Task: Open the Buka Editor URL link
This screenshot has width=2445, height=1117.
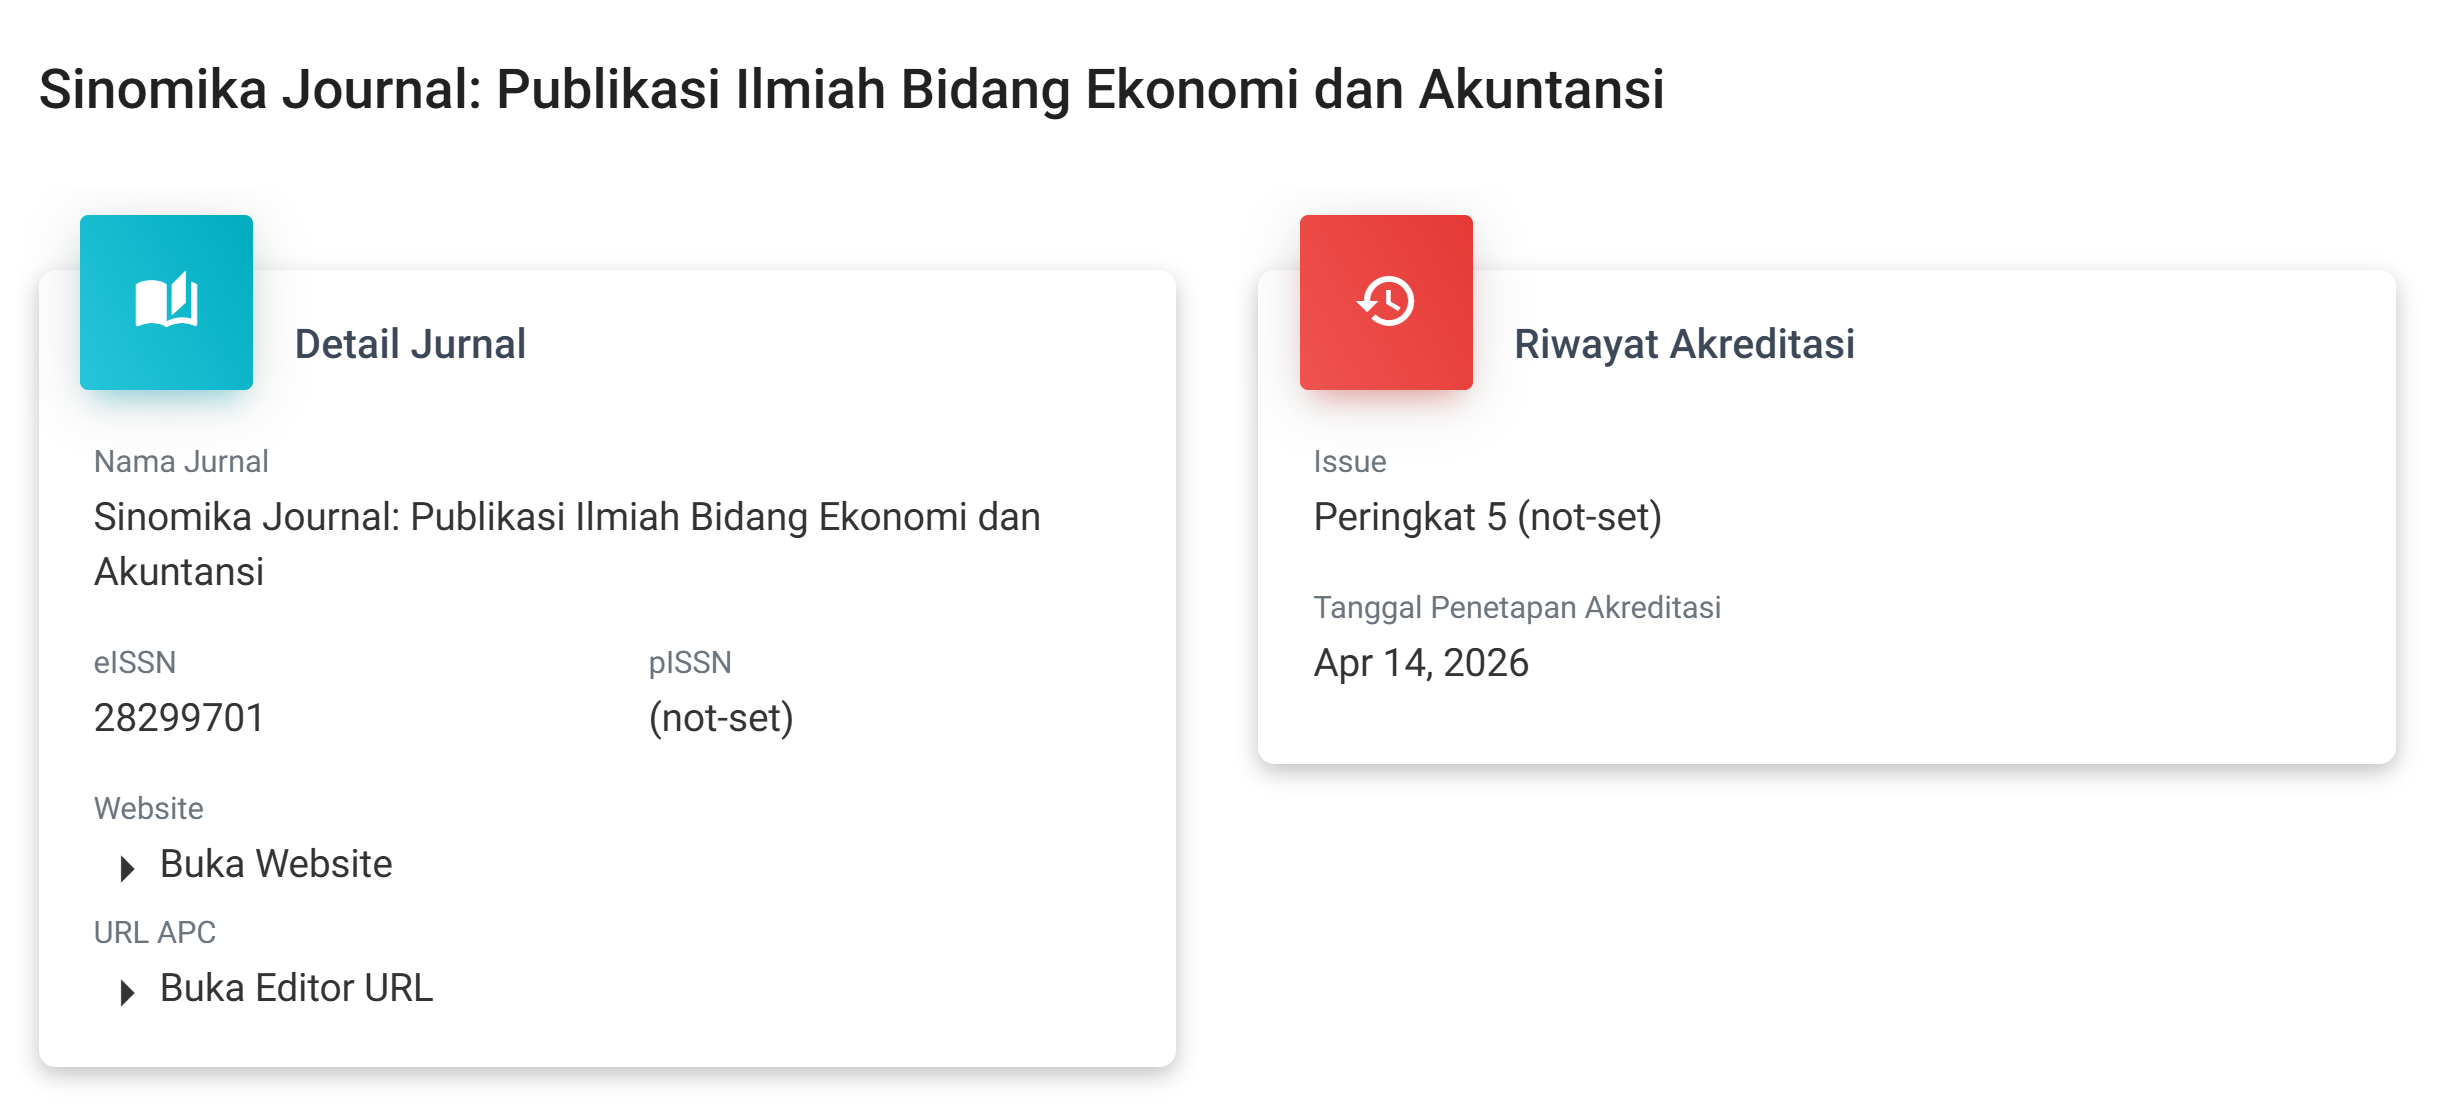Action: 296,988
